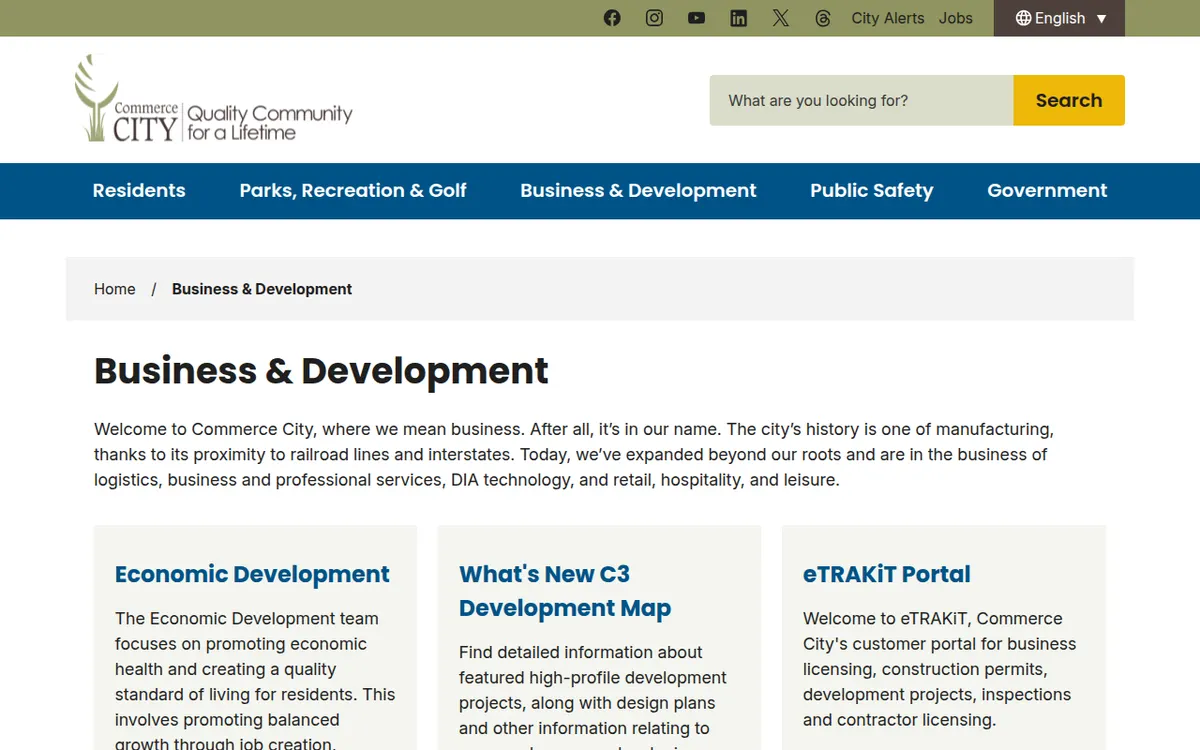Click the 'Welcome to Commerce City' intro paragraph
Viewport: 1200px width, 750px height.
pyautogui.click(x=574, y=454)
